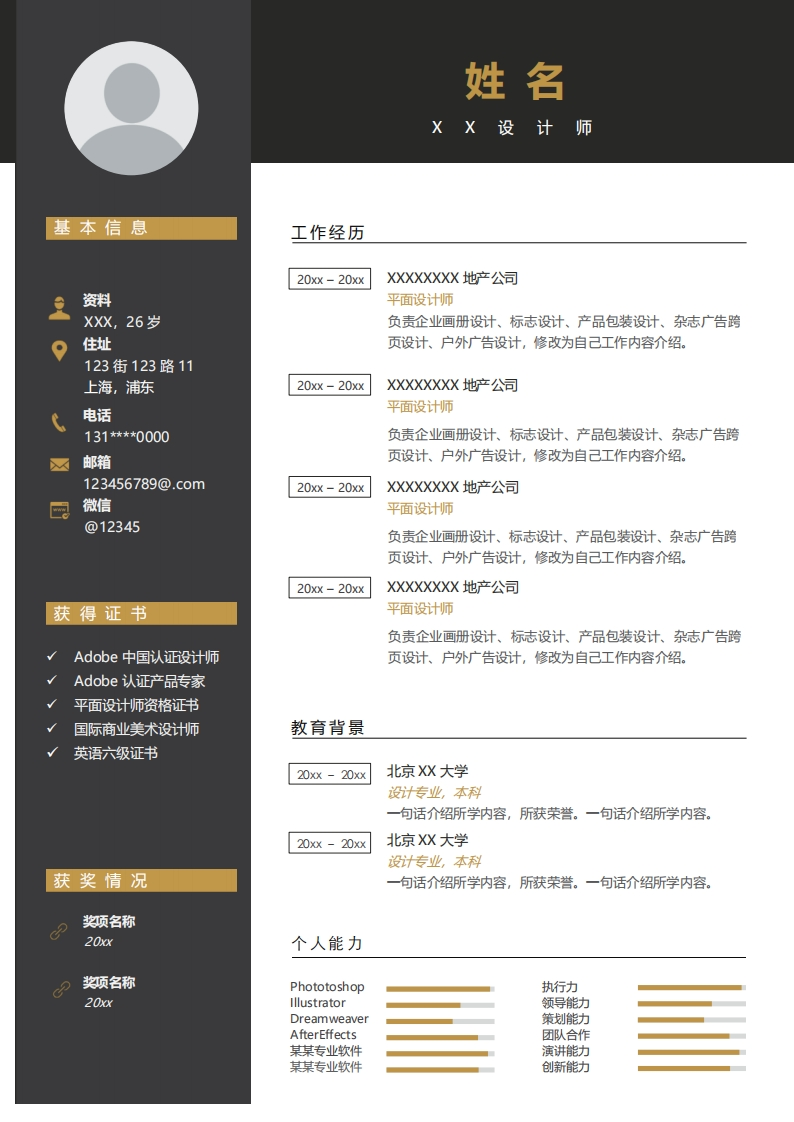Click the 团队合作 skill level bar
The width and height of the screenshot is (794, 1122).
(x=692, y=1036)
